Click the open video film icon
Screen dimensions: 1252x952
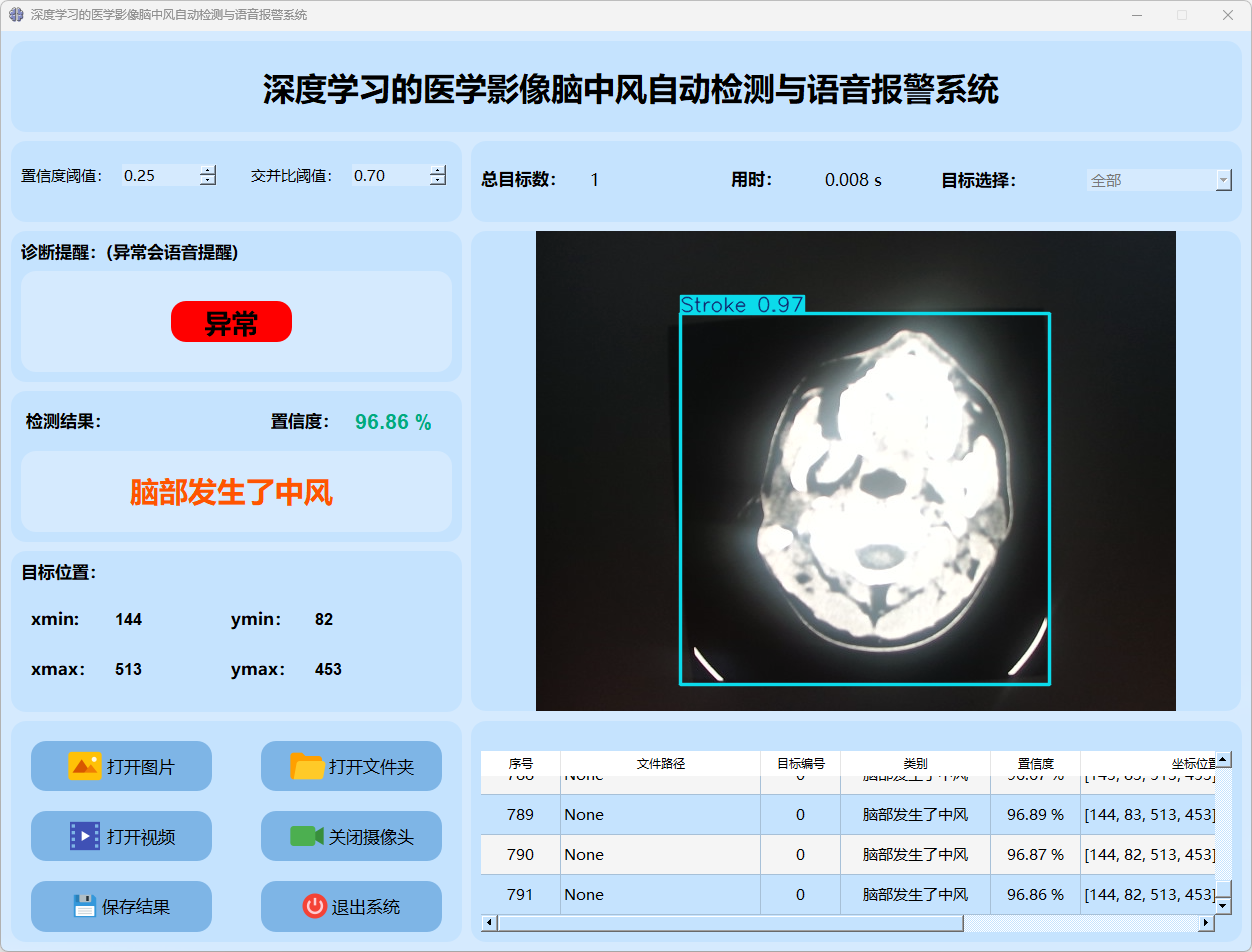point(84,836)
